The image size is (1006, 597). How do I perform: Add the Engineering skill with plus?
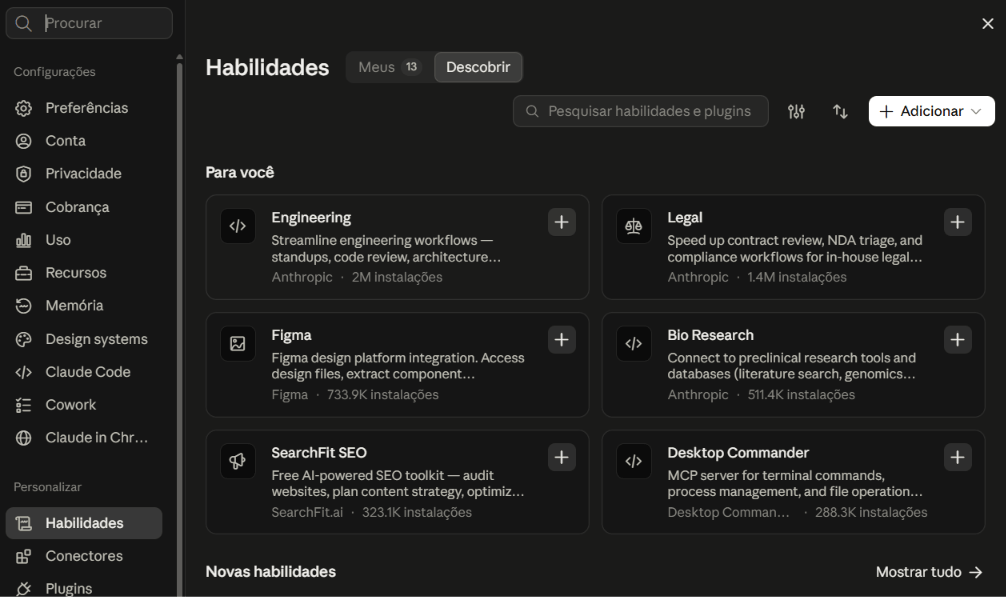(x=561, y=223)
